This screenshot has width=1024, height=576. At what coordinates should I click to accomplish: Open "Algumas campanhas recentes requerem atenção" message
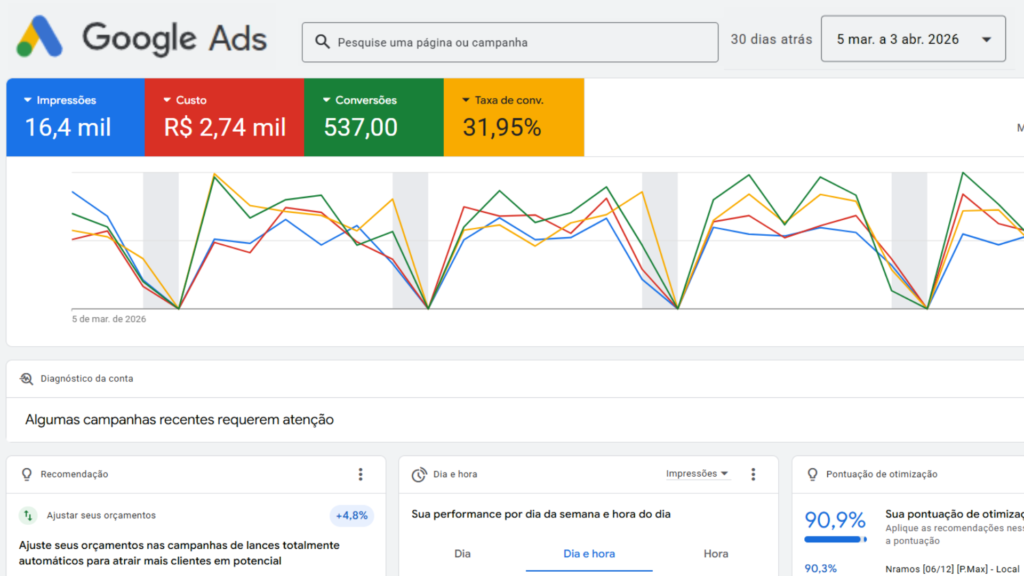coord(180,420)
